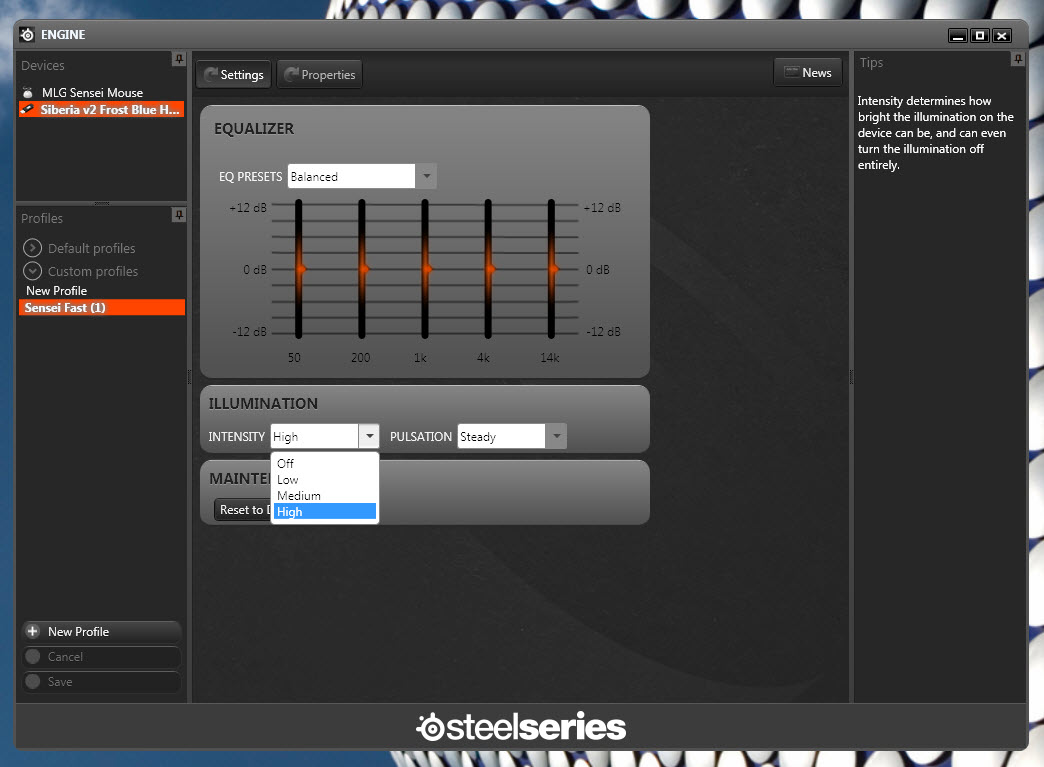This screenshot has height=767, width=1044.
Task: Collapse the Custom profiles group
Action: coord(32,271)
